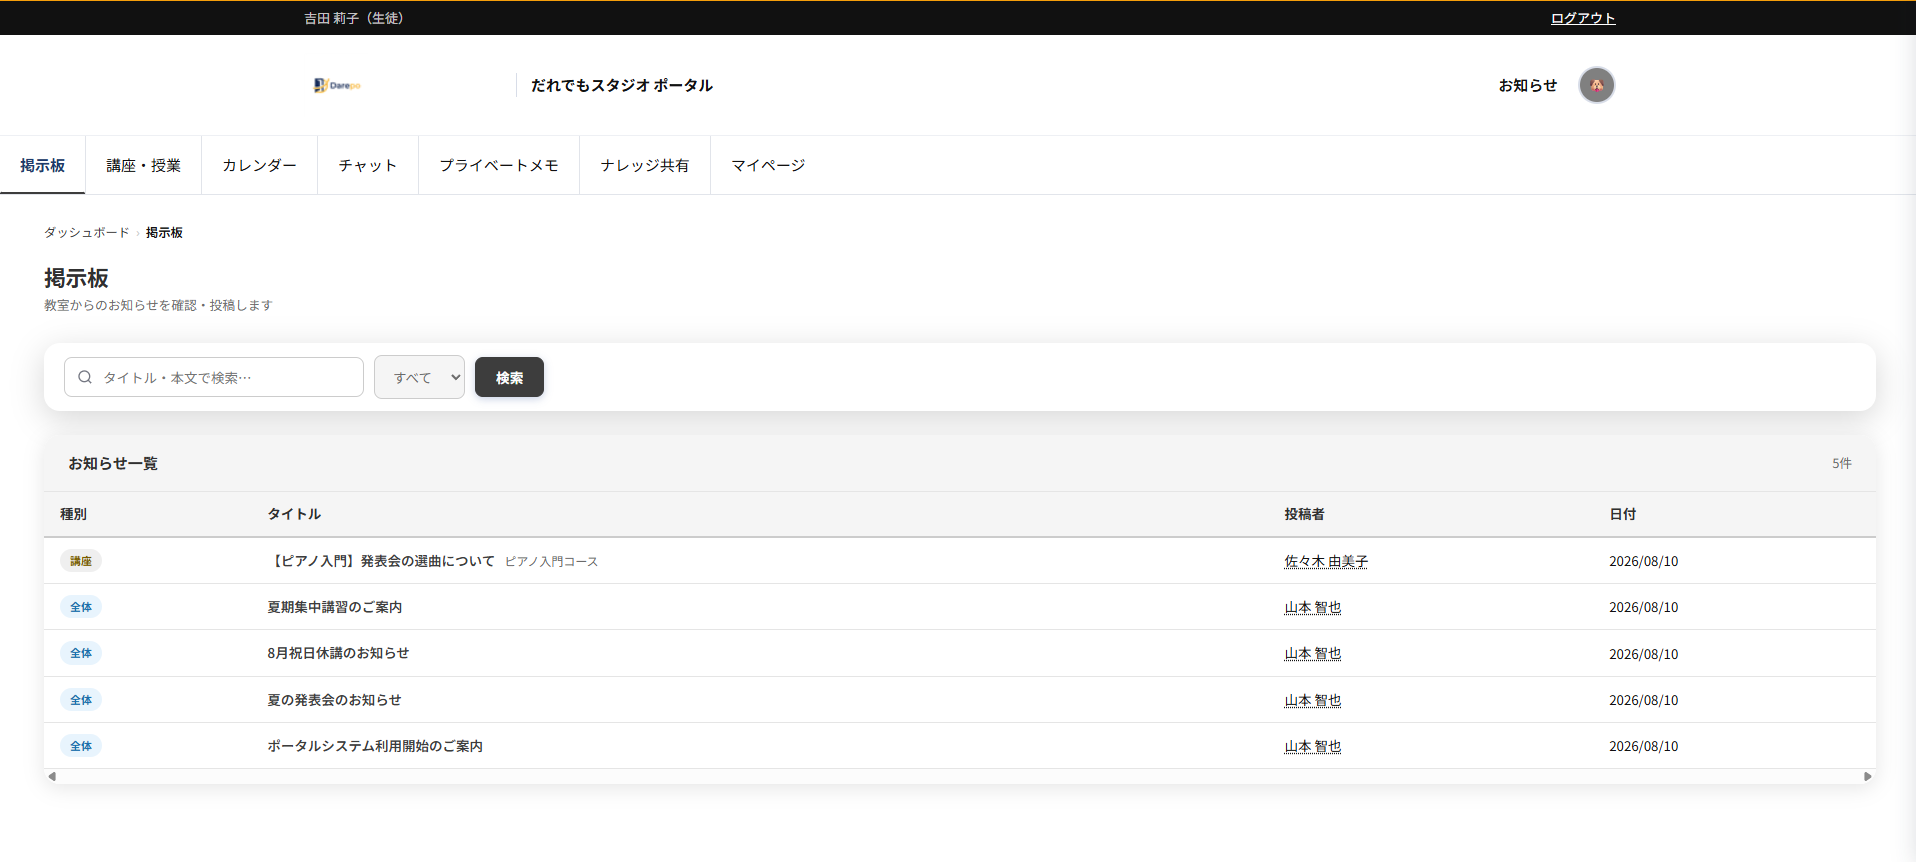Open the カレンダー tab
The width and height of the screenshot is (1916, 862).
point(259,165)
